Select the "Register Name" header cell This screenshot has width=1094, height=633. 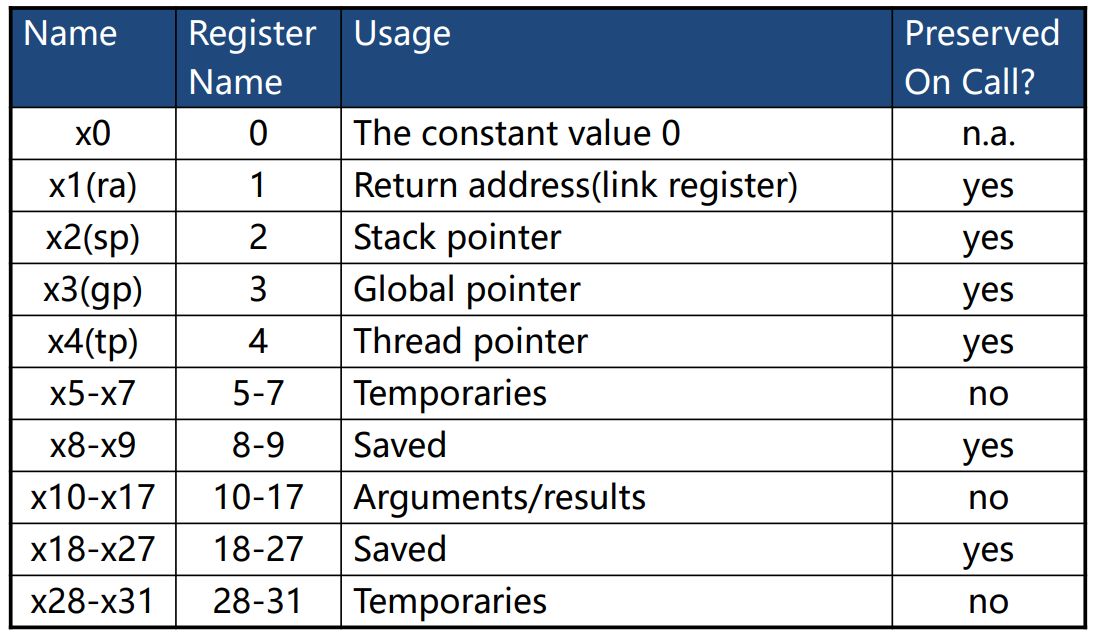tap(252, 57)
